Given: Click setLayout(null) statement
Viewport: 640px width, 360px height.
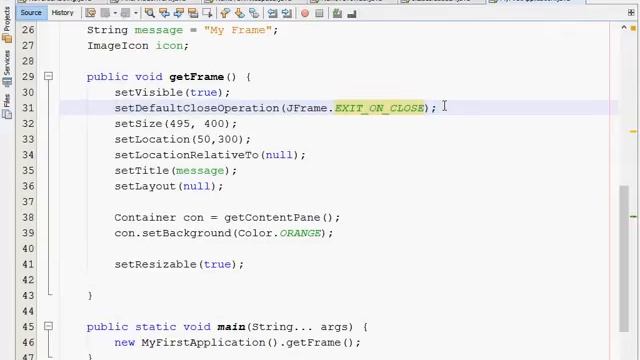Looking at the screenshot, I should (x=169, y=186).
